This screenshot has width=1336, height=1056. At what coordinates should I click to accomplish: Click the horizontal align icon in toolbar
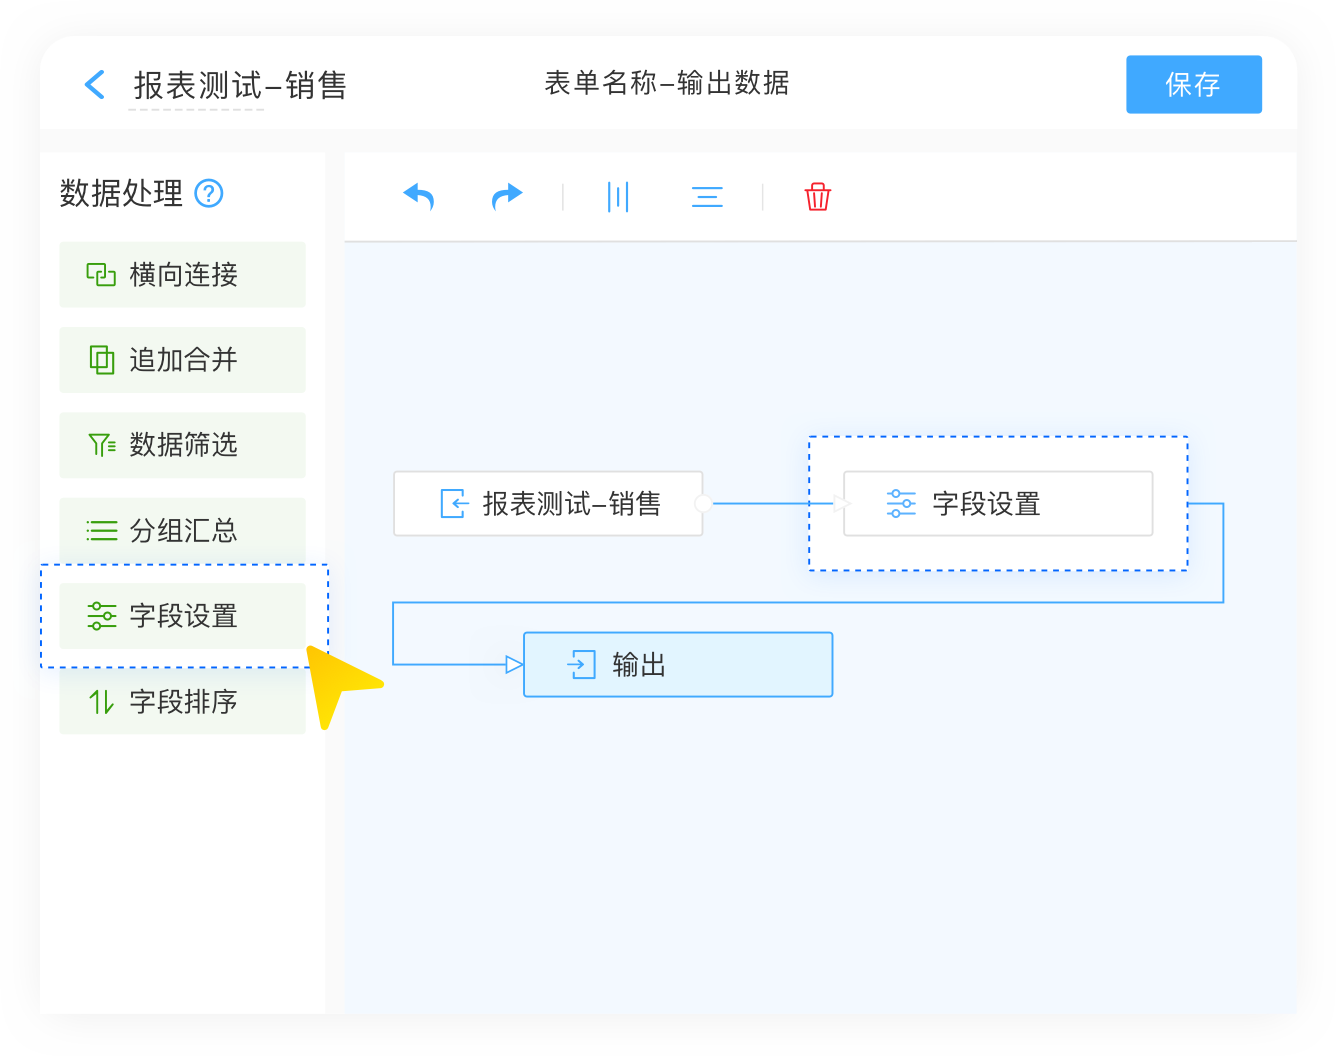(707, 196)
